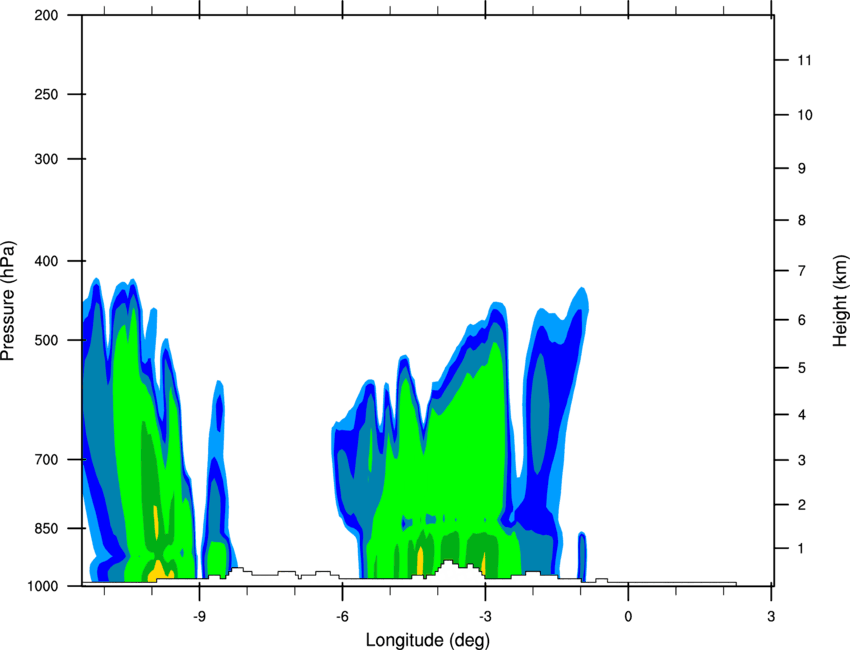Click the -3 longitude tick label
Screen dimensions: 850x650
coord(485,617)
